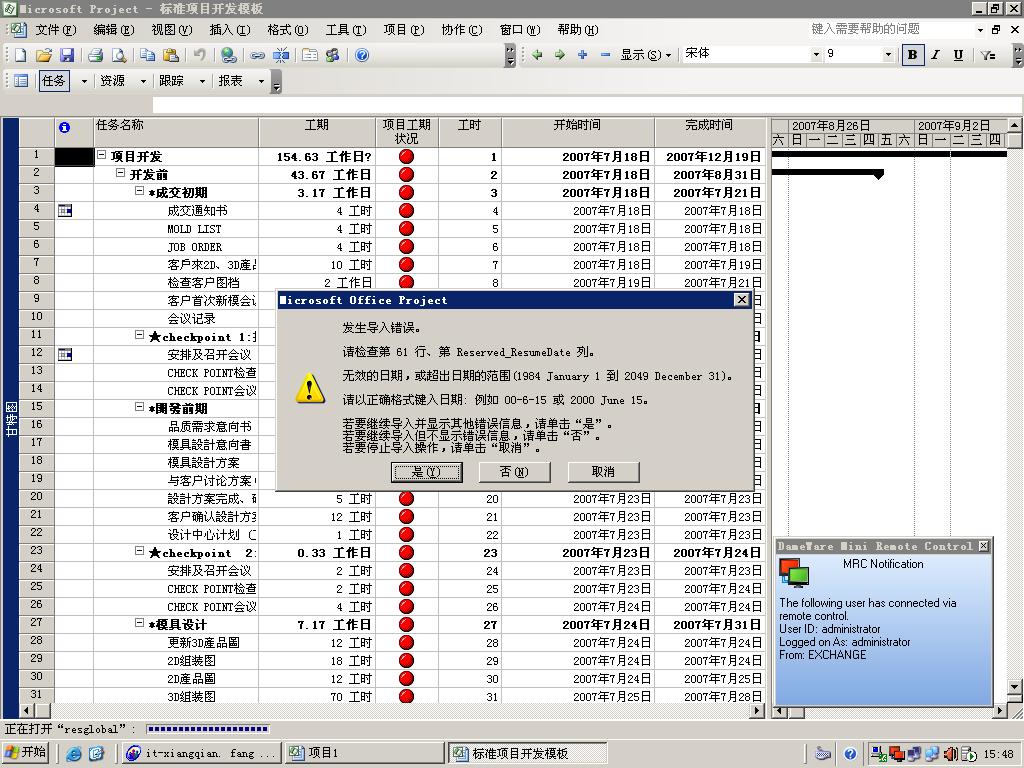
Task: Paste using the clipboard icon
Action: point(170,55)
